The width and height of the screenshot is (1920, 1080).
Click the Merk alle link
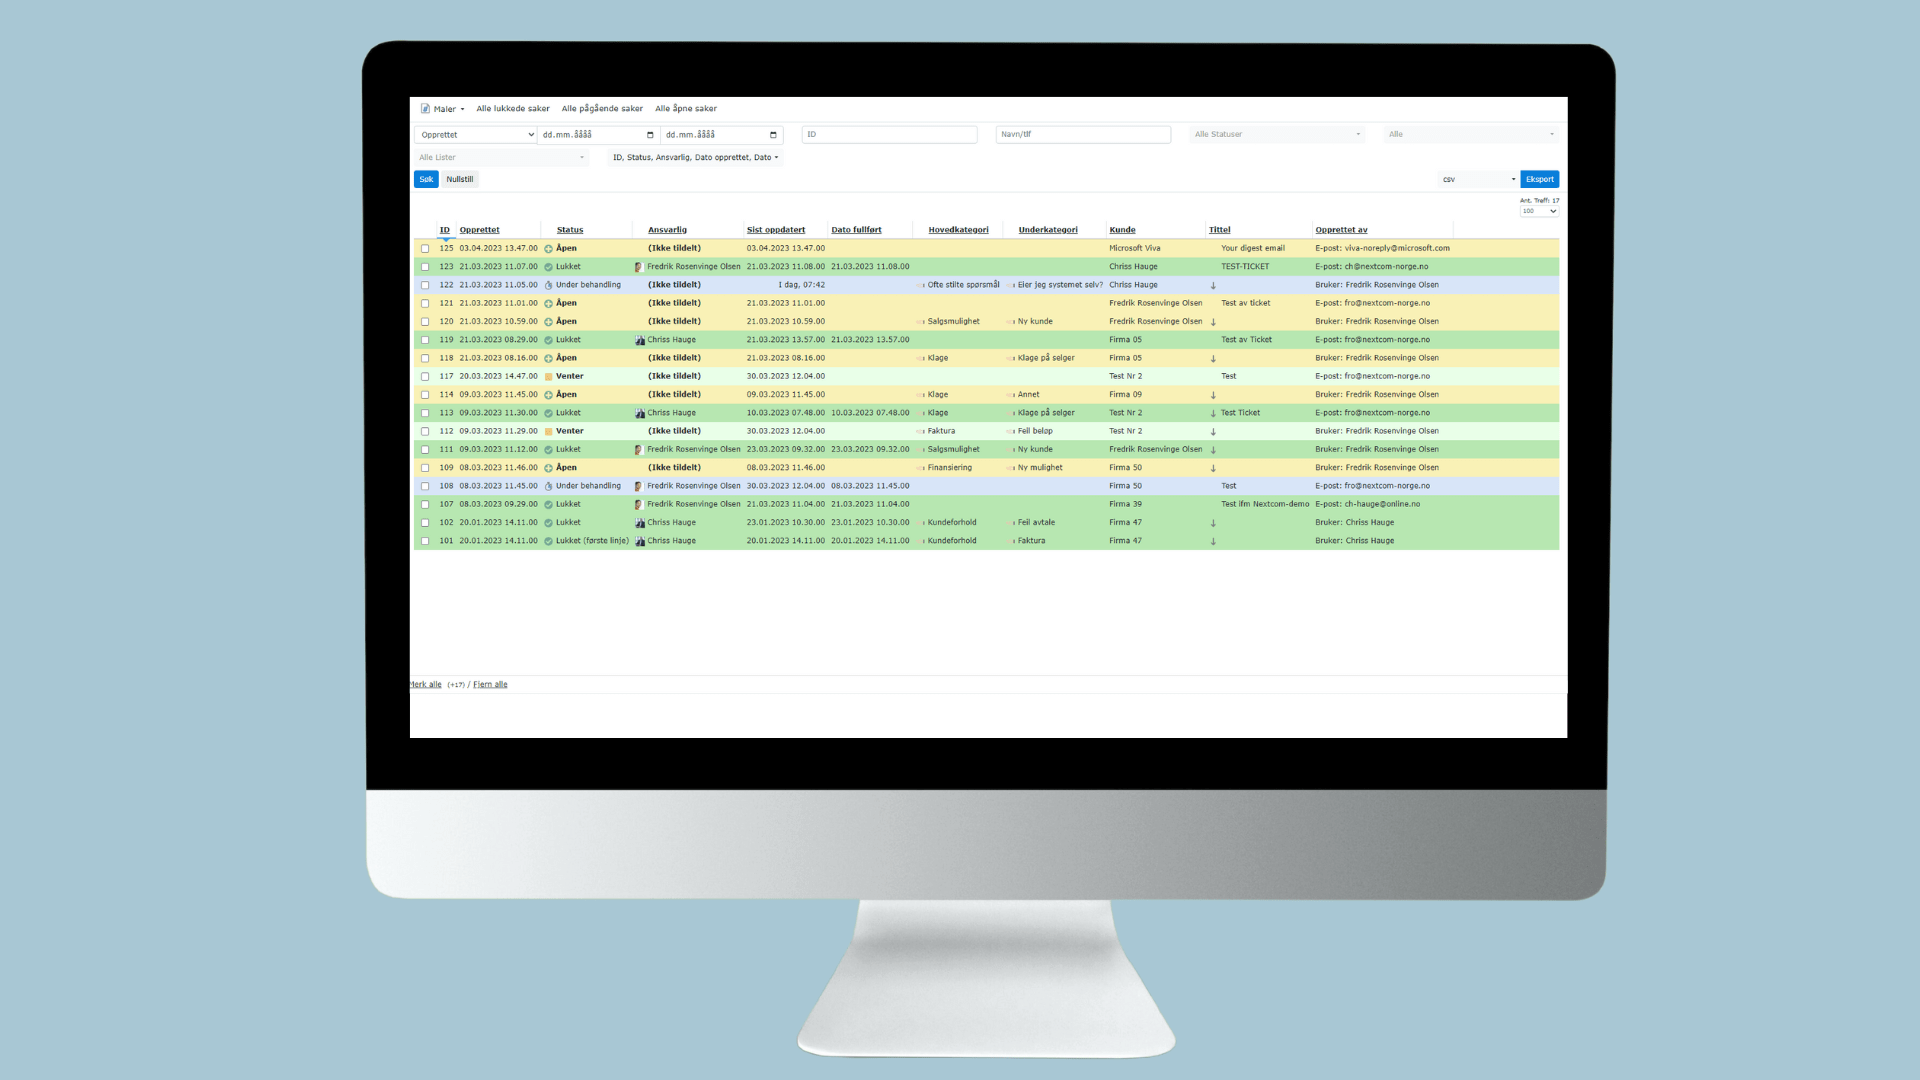[x=424, y=684]
